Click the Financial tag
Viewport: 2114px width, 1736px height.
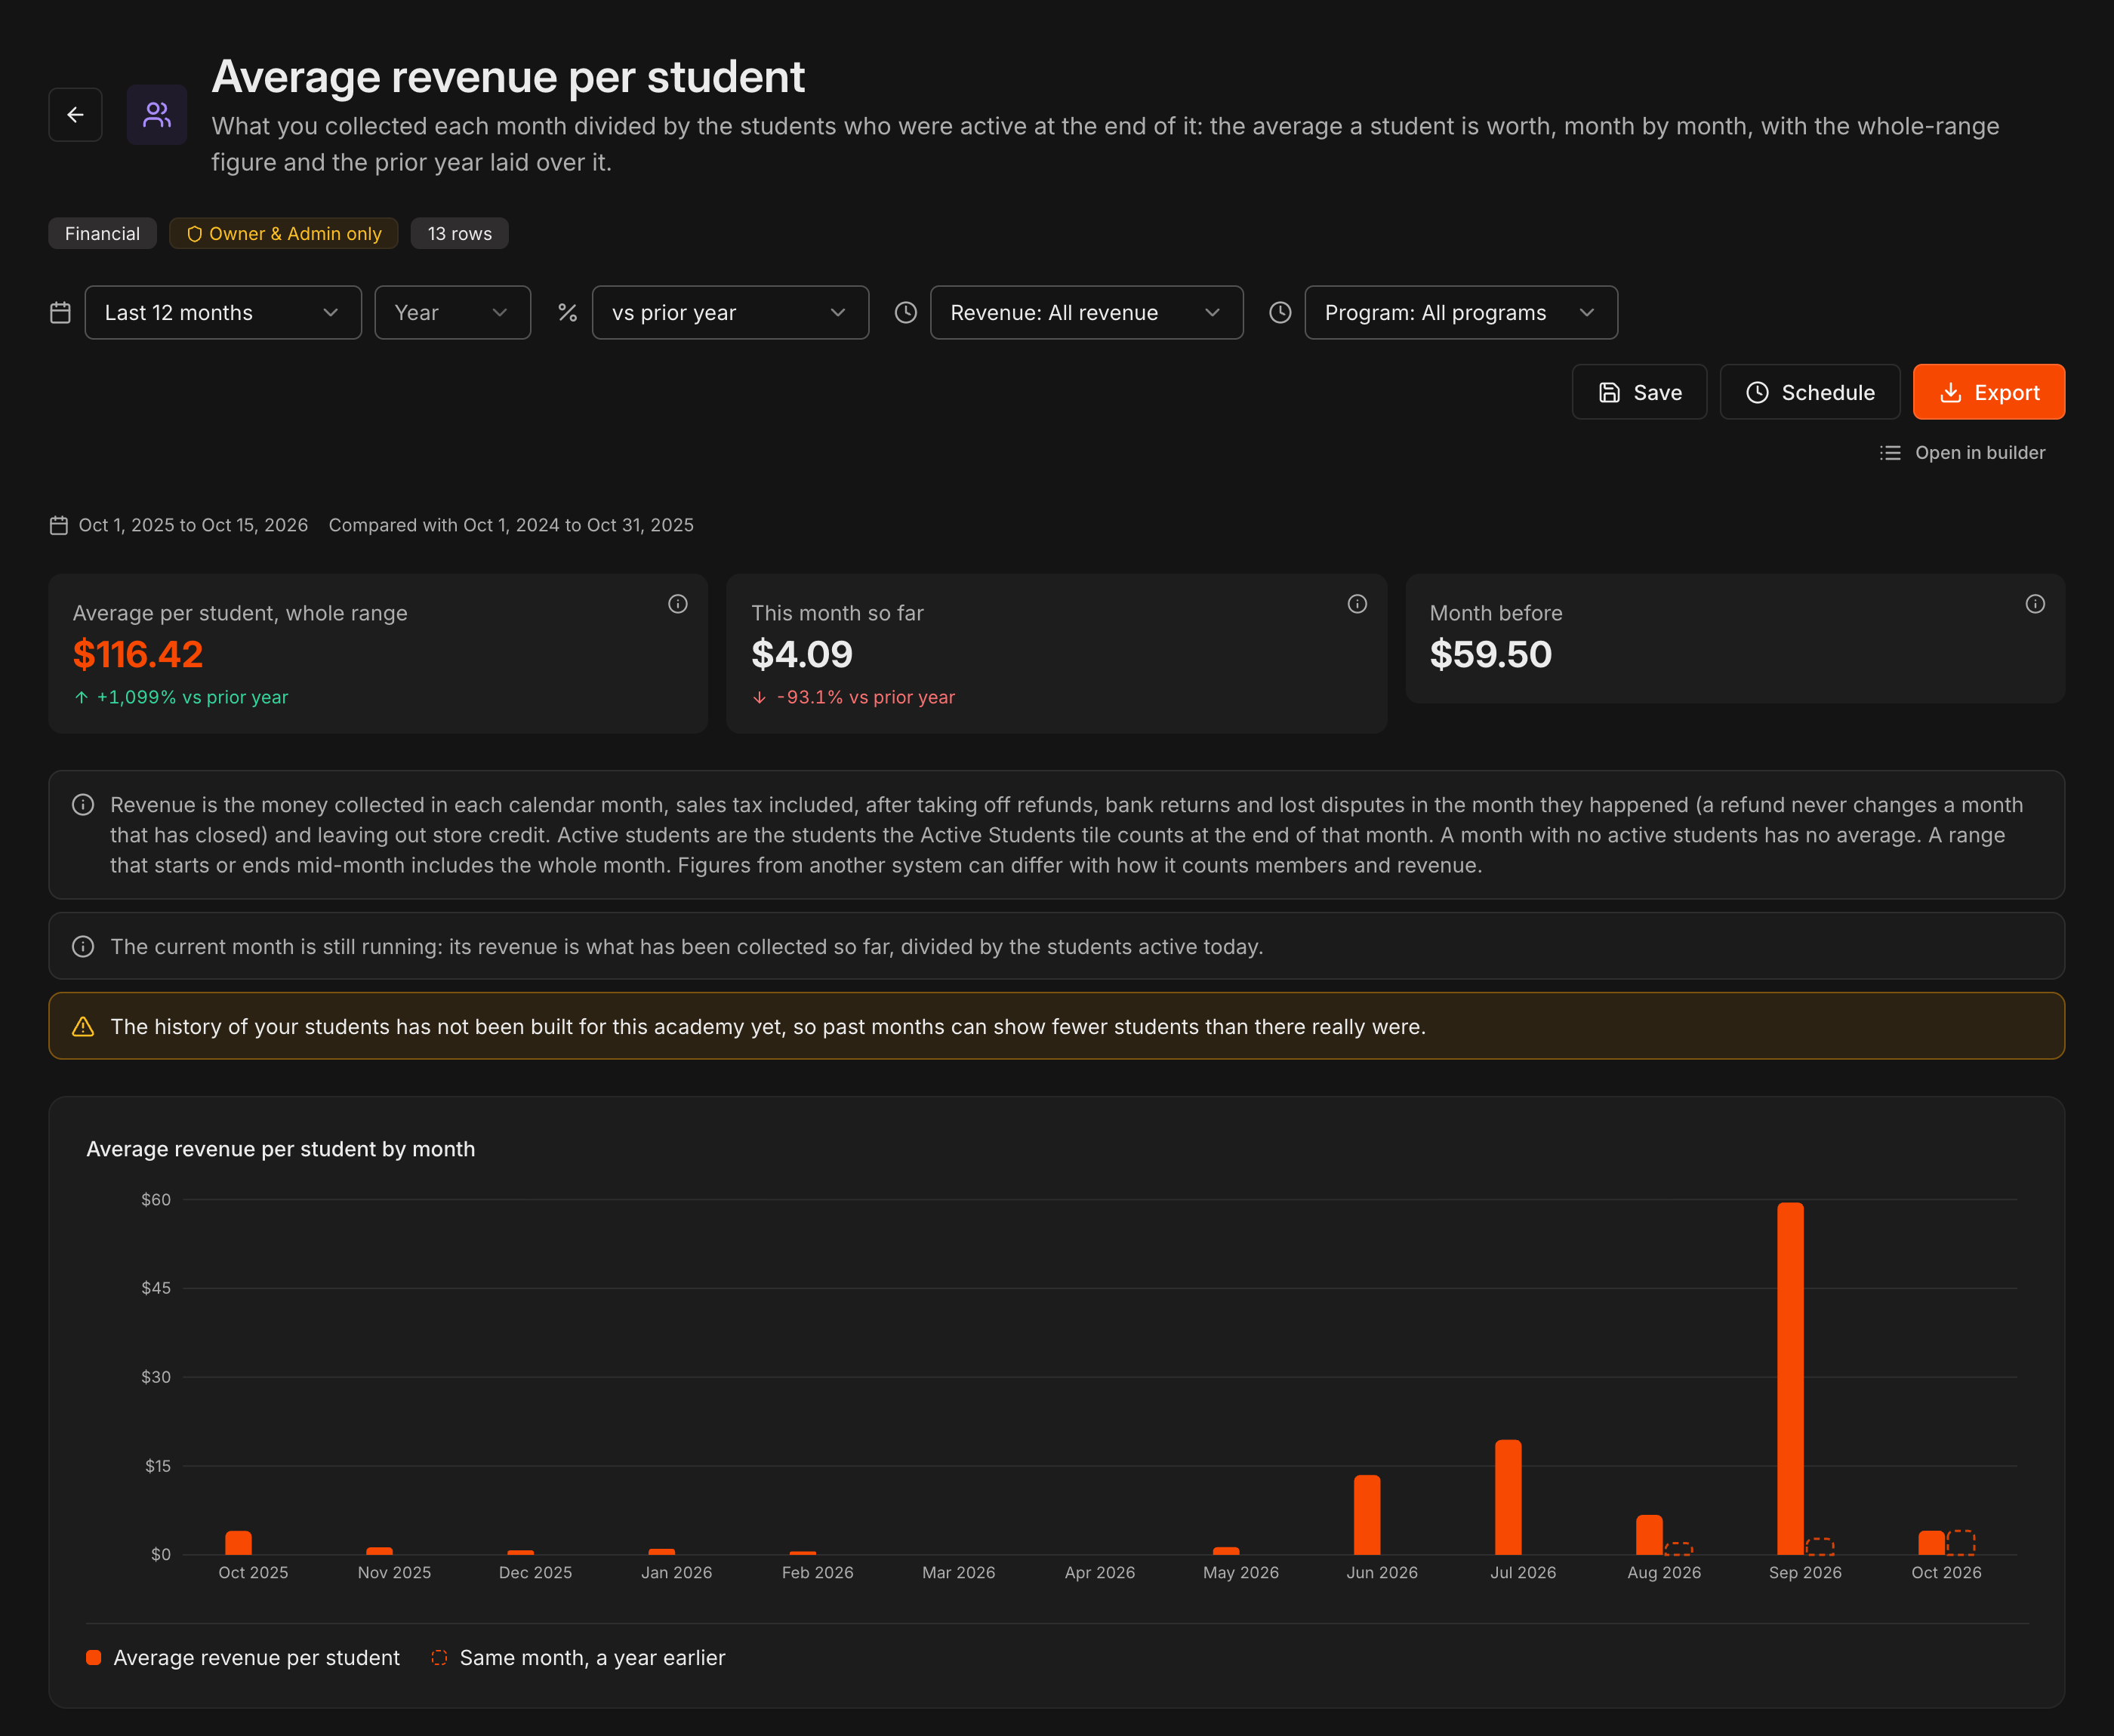pos(102,234)
